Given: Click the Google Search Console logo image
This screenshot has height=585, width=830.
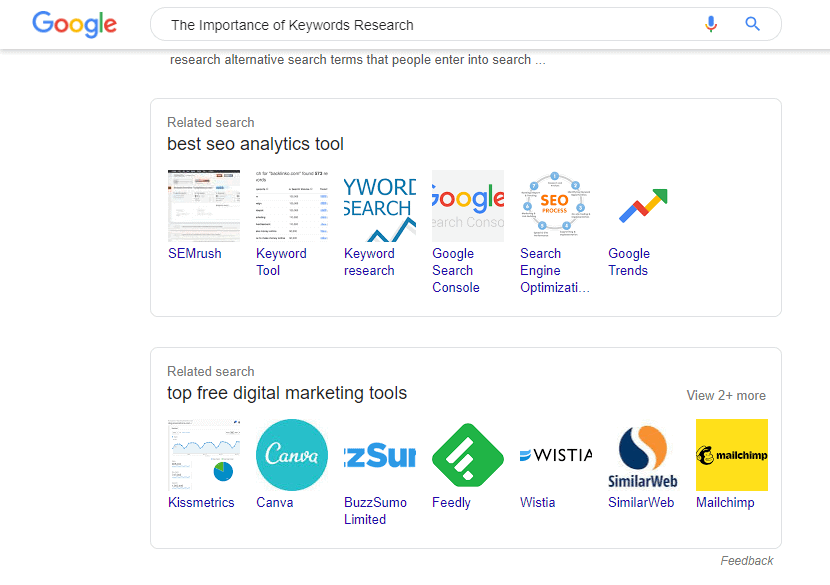Looking at the screenshot, I should [468, 206].
